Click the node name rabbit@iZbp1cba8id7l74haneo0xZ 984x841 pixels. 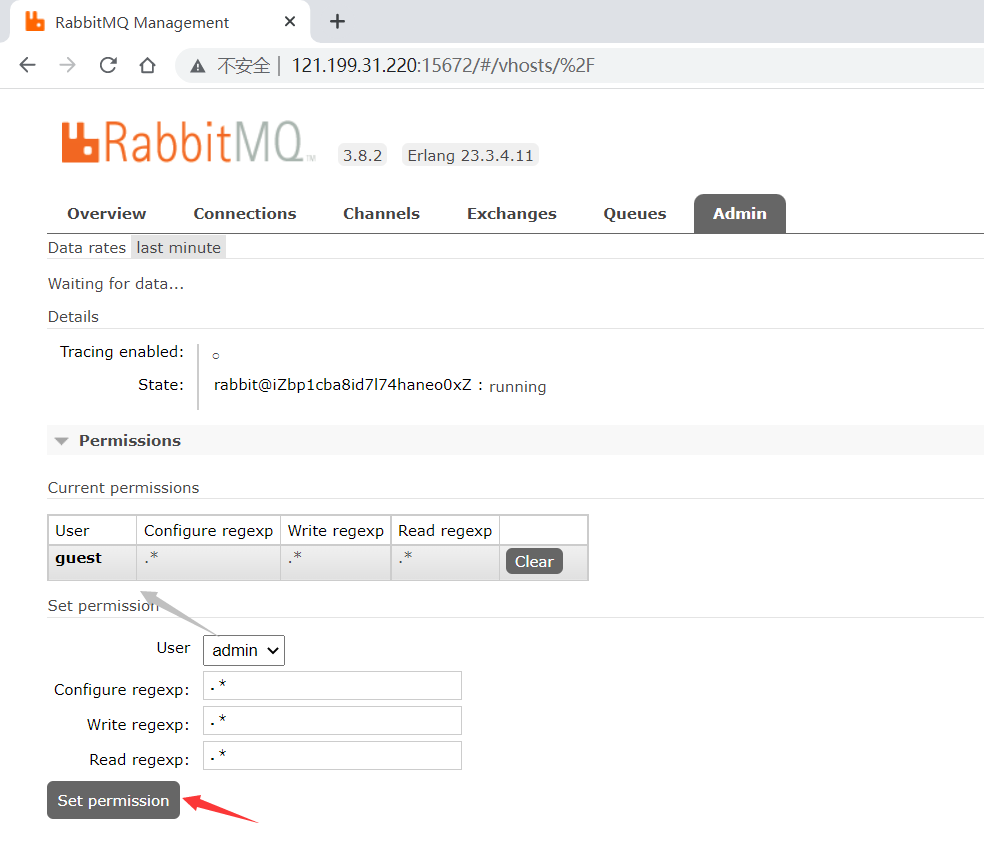click(x=343, y=385)
